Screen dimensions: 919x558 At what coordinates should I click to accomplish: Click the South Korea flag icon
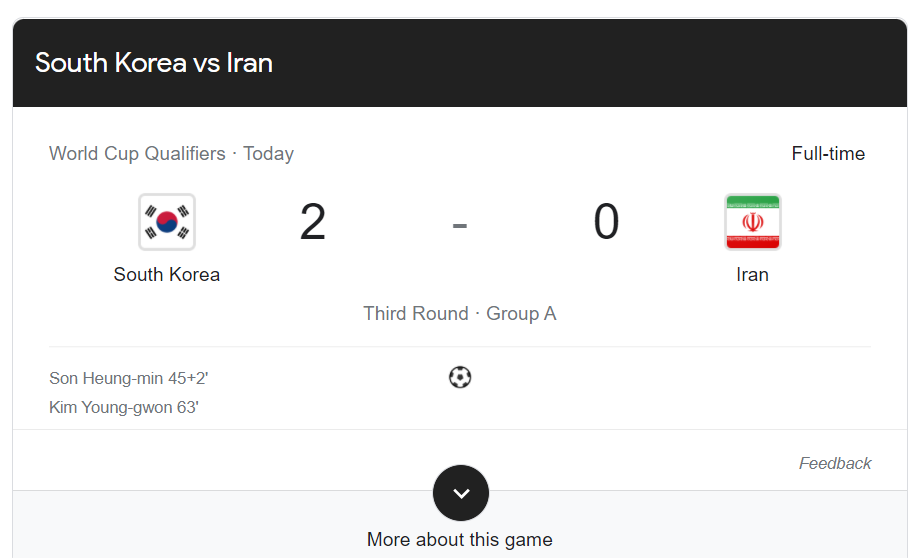[167, 222]
